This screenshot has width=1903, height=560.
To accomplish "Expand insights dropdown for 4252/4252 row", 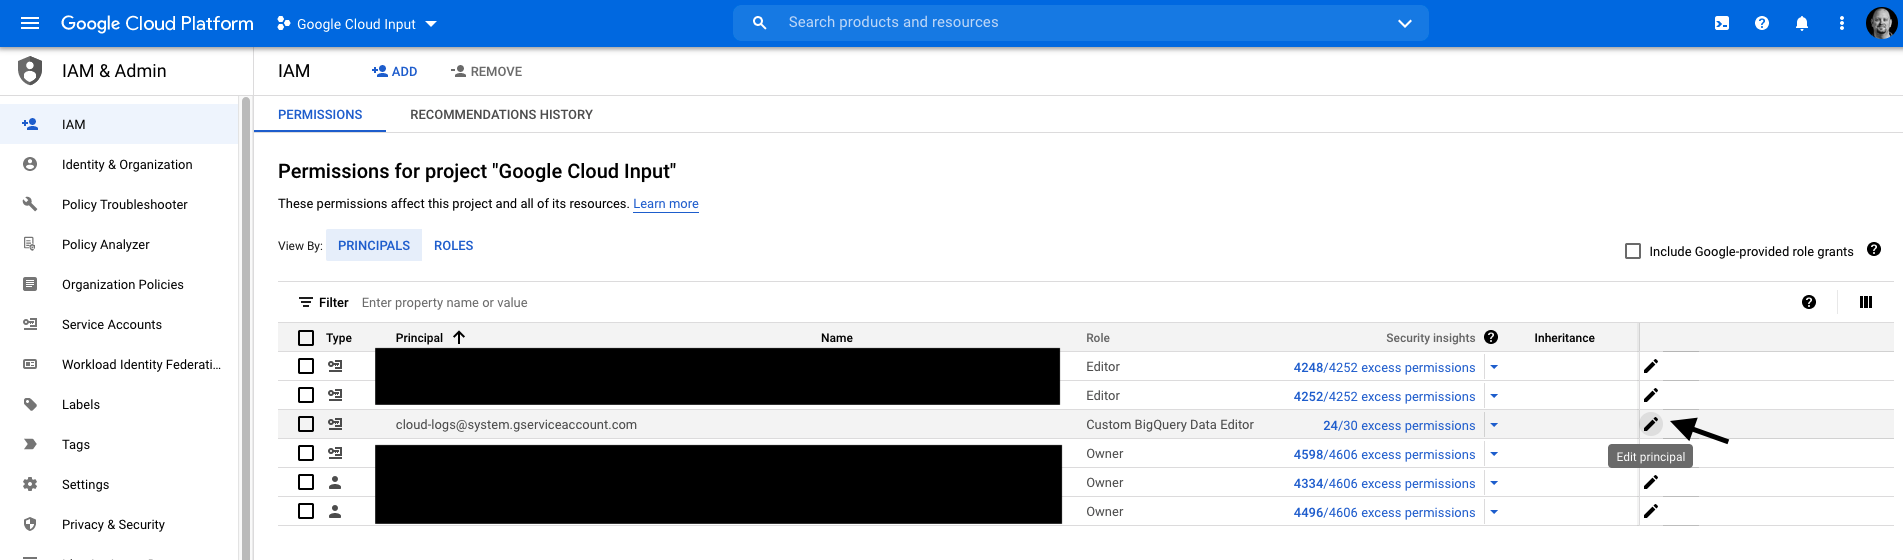I will (x=1494, y=396).
